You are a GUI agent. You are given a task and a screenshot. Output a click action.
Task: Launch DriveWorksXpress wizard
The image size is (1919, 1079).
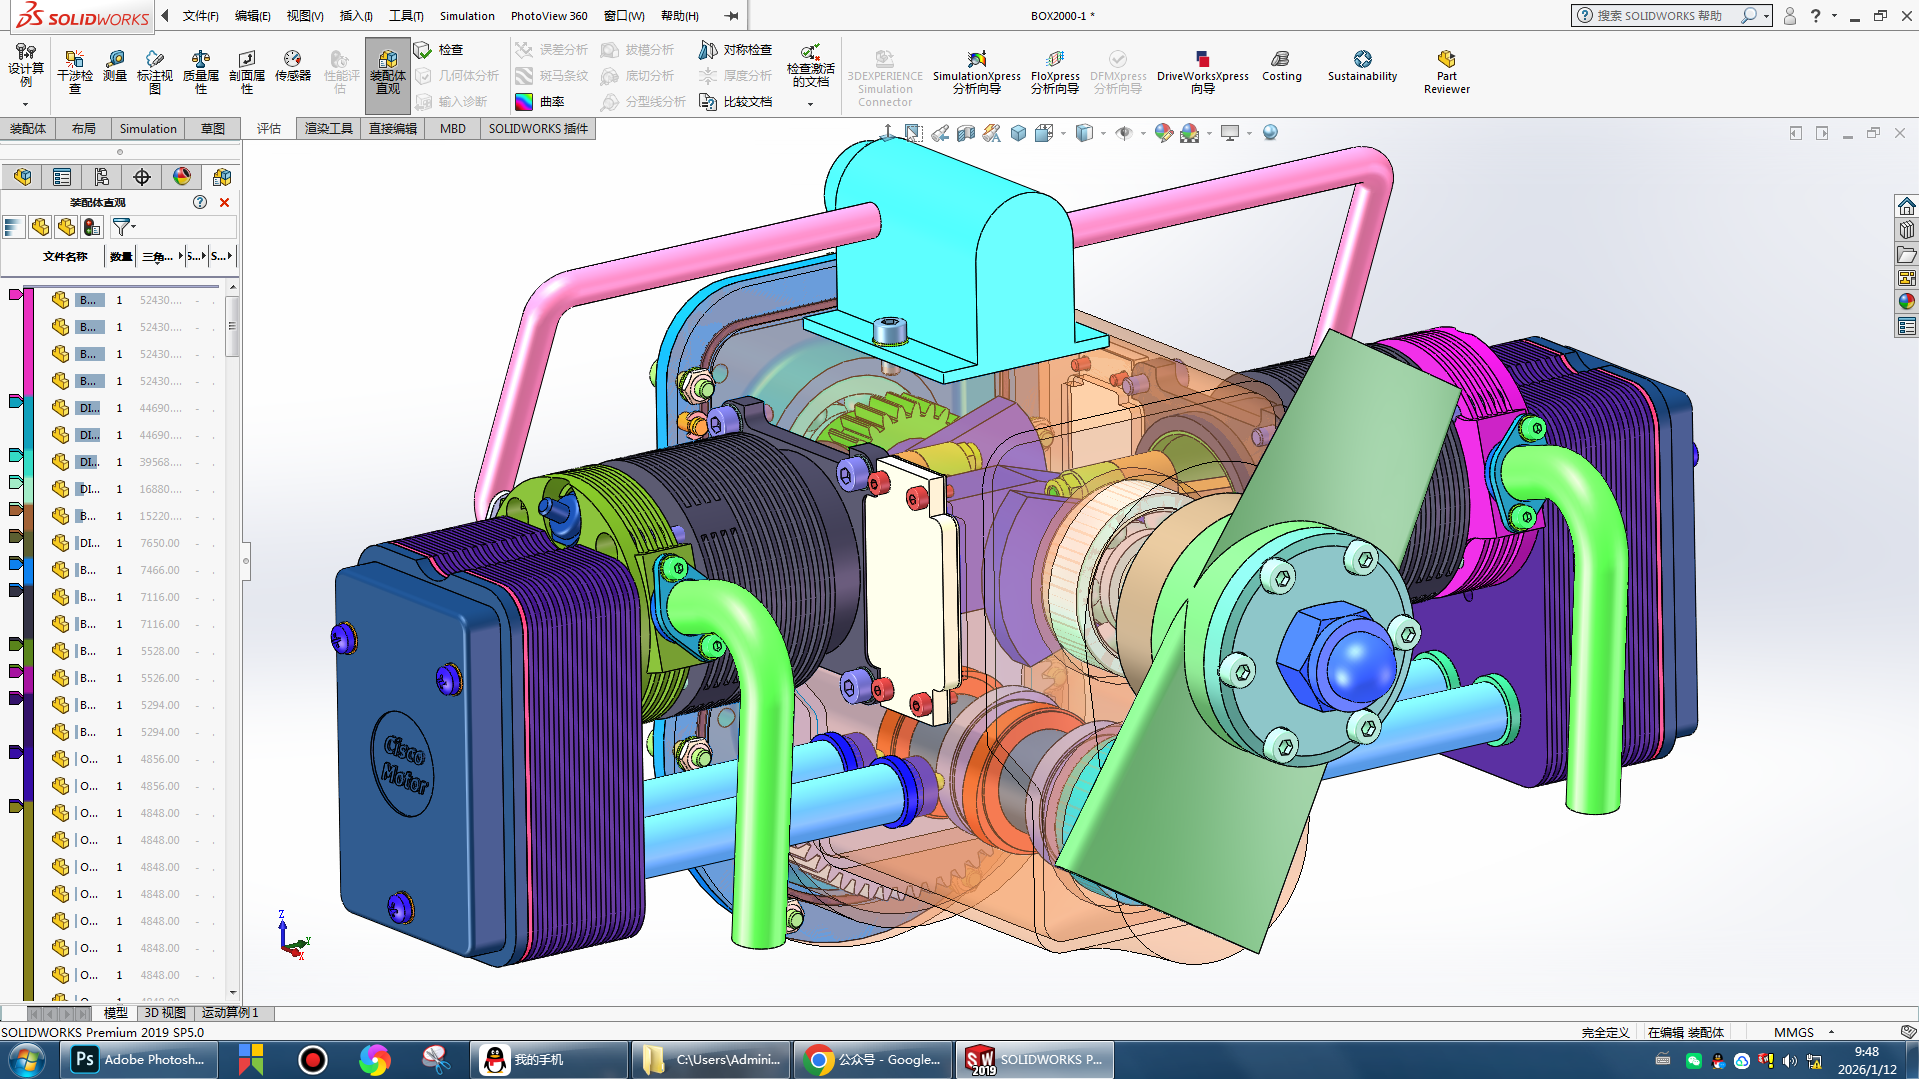[x=1202, y=72]
